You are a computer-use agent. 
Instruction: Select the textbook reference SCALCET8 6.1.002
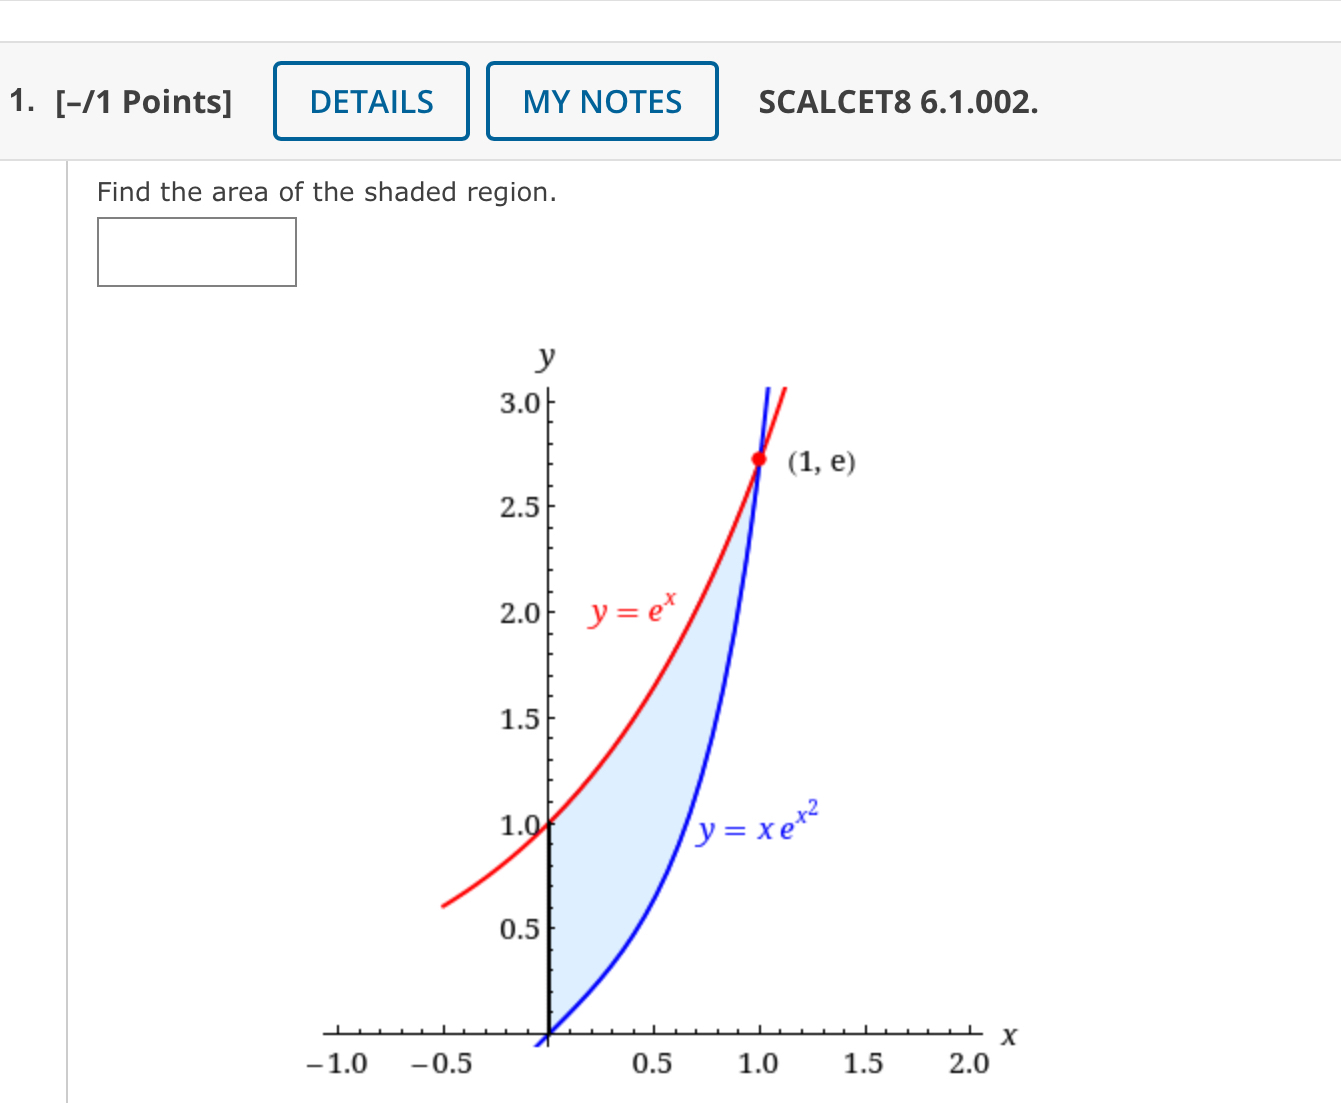pyautogui.click(x=897, y=101)
